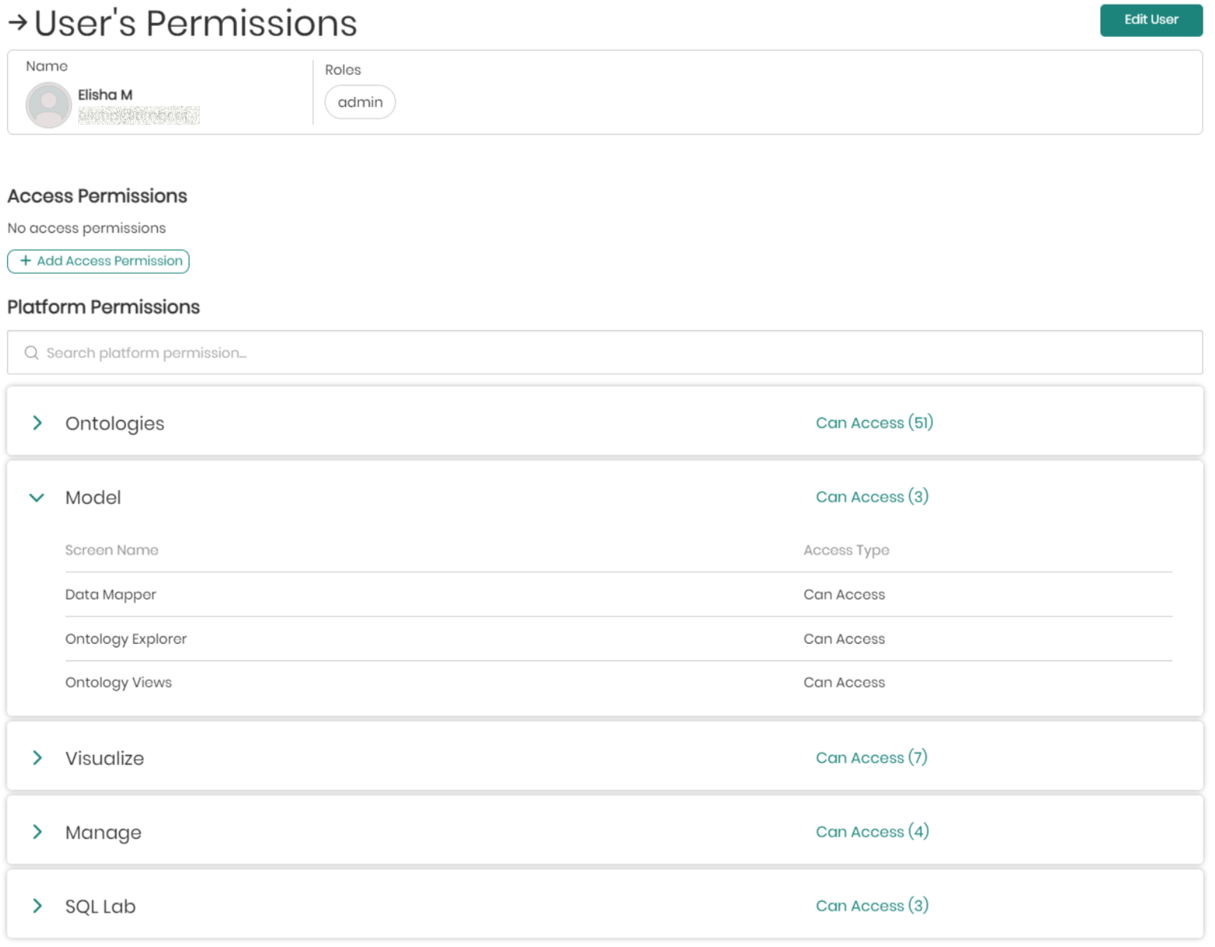1215x947 pixels.
Task: Click the magnifier icon in the permission search bar
Action: click(31, 352)
